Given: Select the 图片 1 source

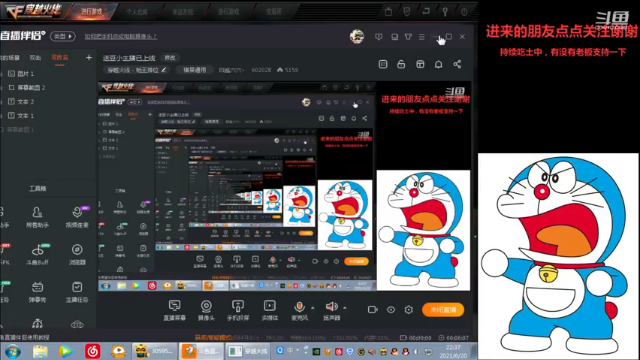Looking at the screenshot, I should 21,73.
